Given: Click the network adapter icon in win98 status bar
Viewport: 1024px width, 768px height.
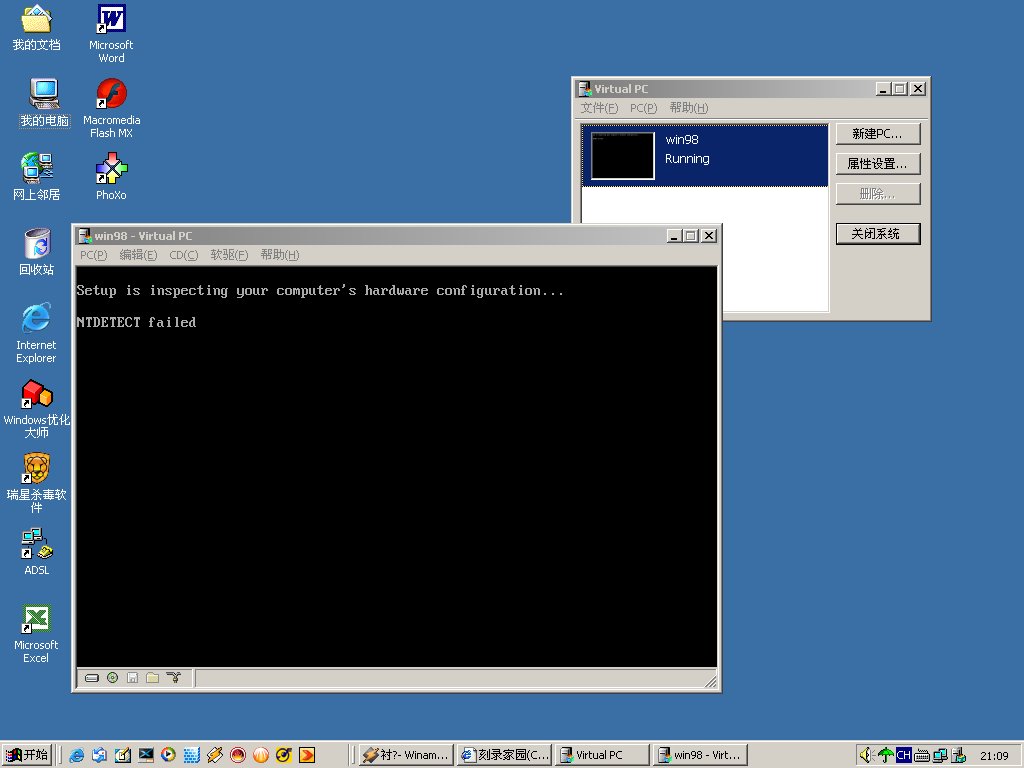Looking at the screenshot, I should coord(174,678).
